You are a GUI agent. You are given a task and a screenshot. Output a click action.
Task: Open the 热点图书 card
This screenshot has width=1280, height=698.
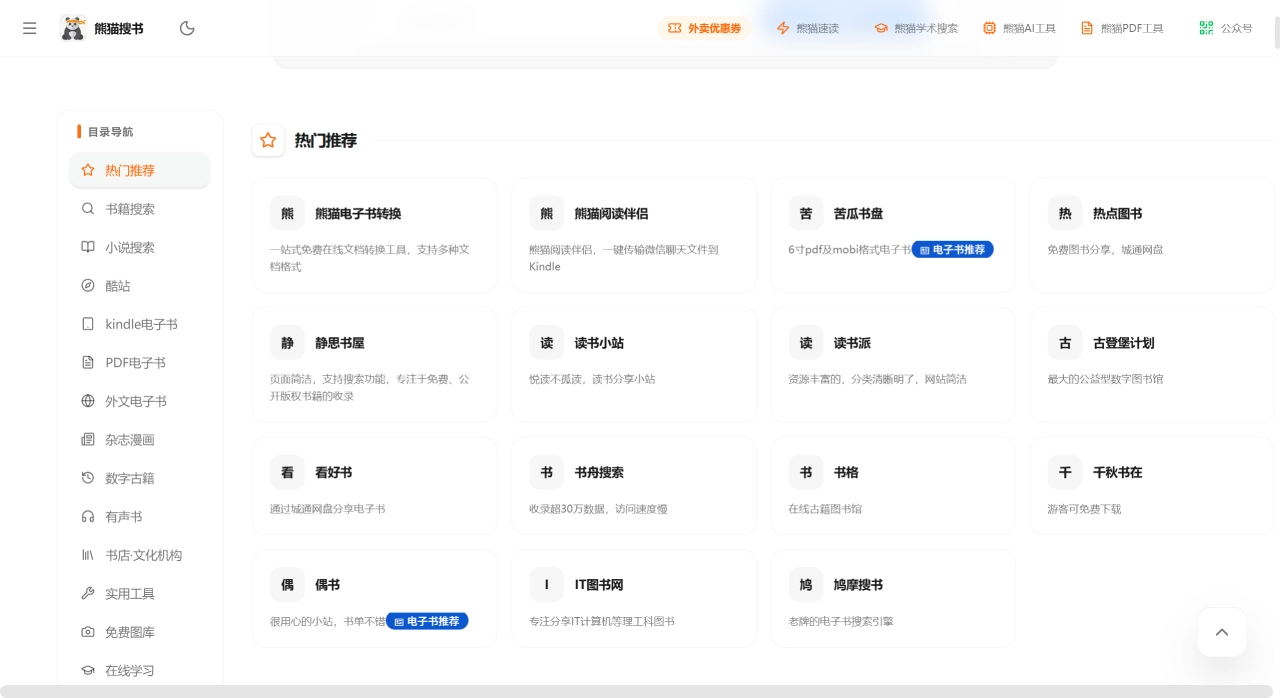(1152, 236)
